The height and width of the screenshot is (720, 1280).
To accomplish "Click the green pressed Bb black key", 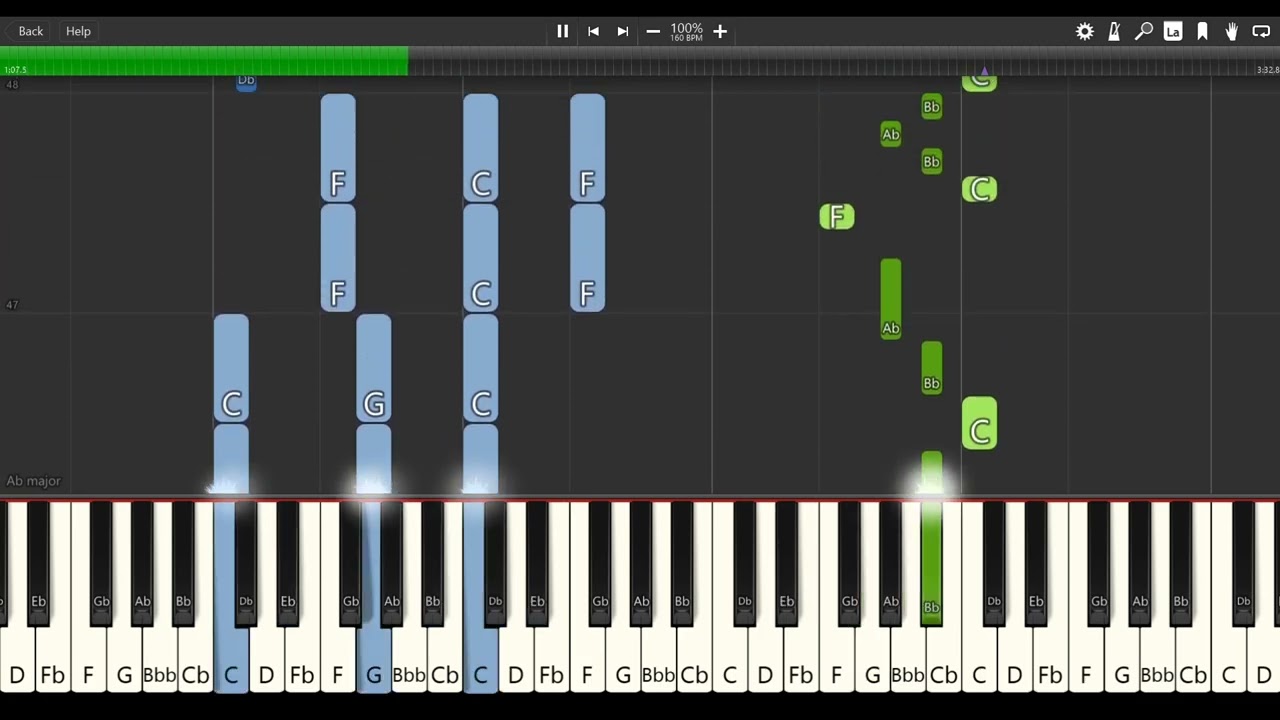I will (931, 562).
